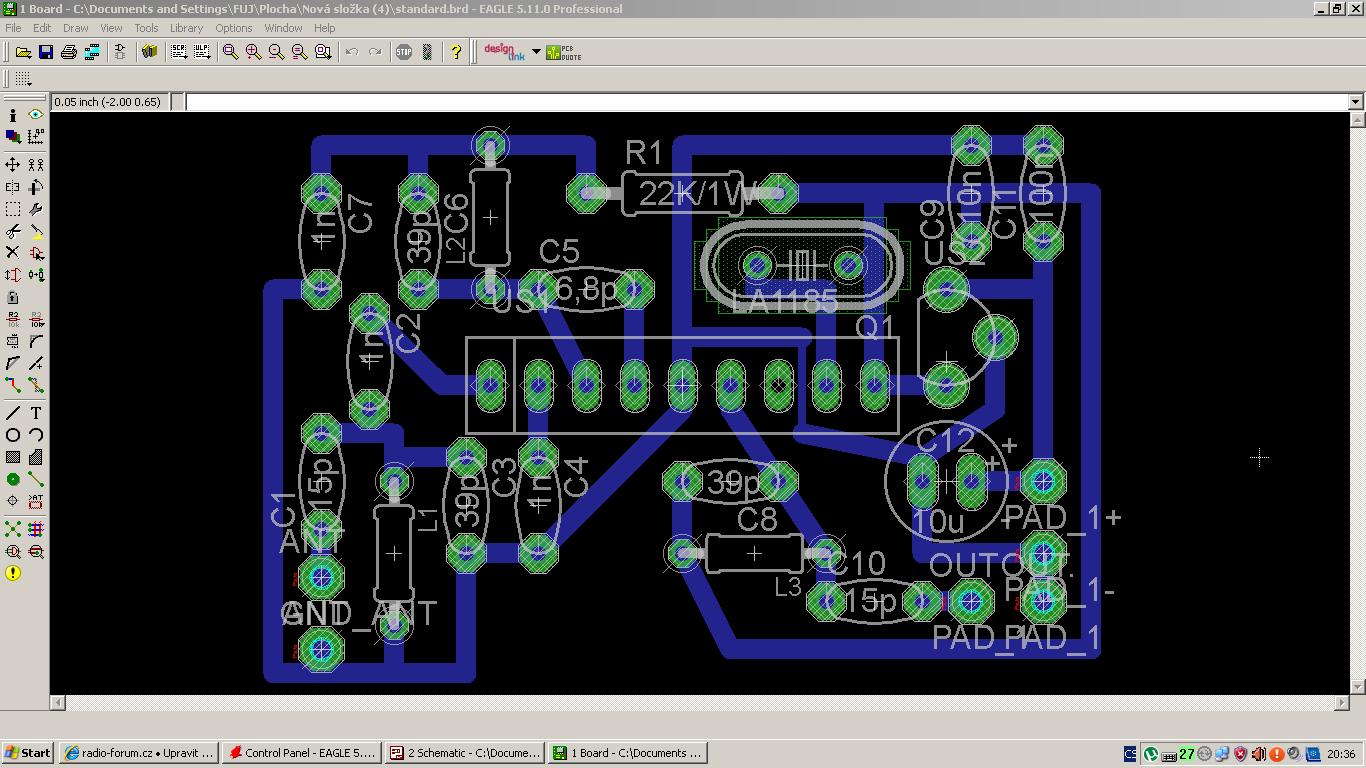Viewport: 1366px width, 768px height.
Task: Open the Tools menu
Action: [146, 28]
